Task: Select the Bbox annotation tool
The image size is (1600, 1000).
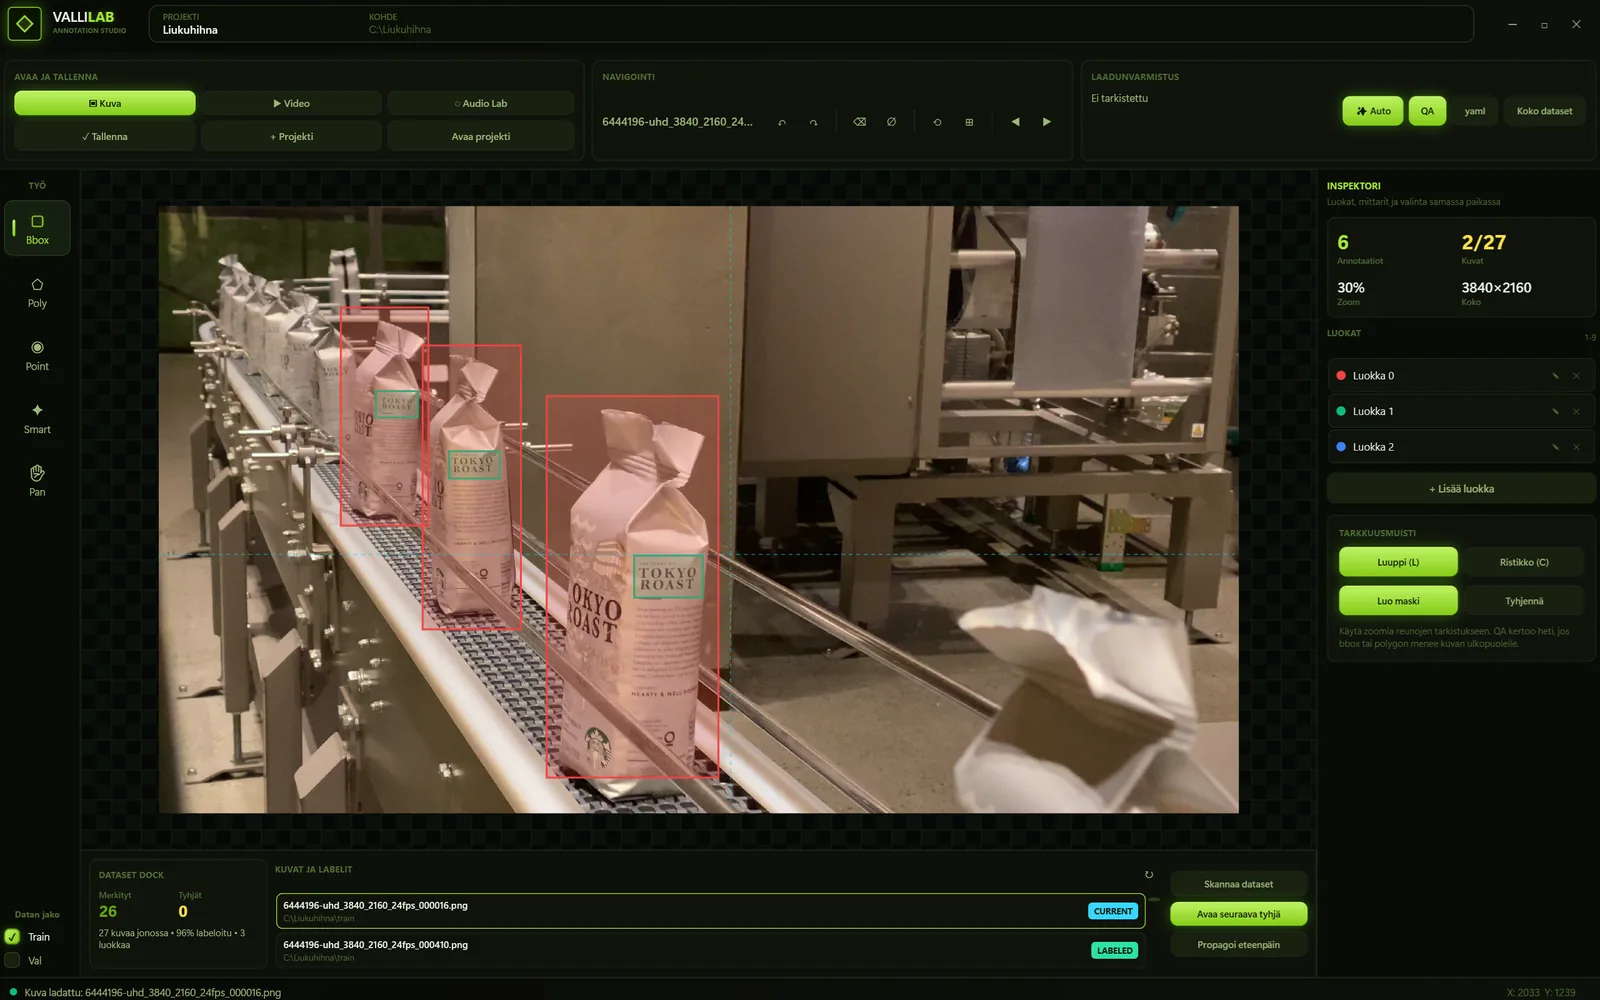Action: 37,228
